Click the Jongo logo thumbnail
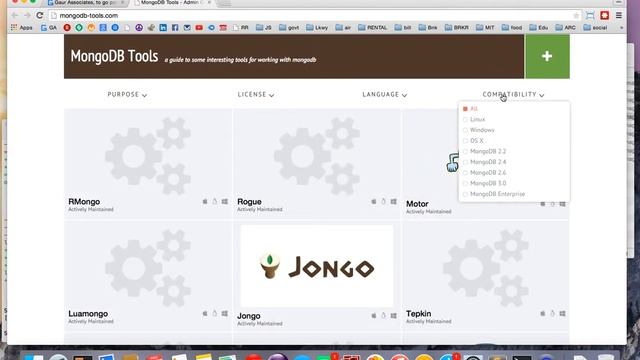640x360 pixels. click(317, 266)
